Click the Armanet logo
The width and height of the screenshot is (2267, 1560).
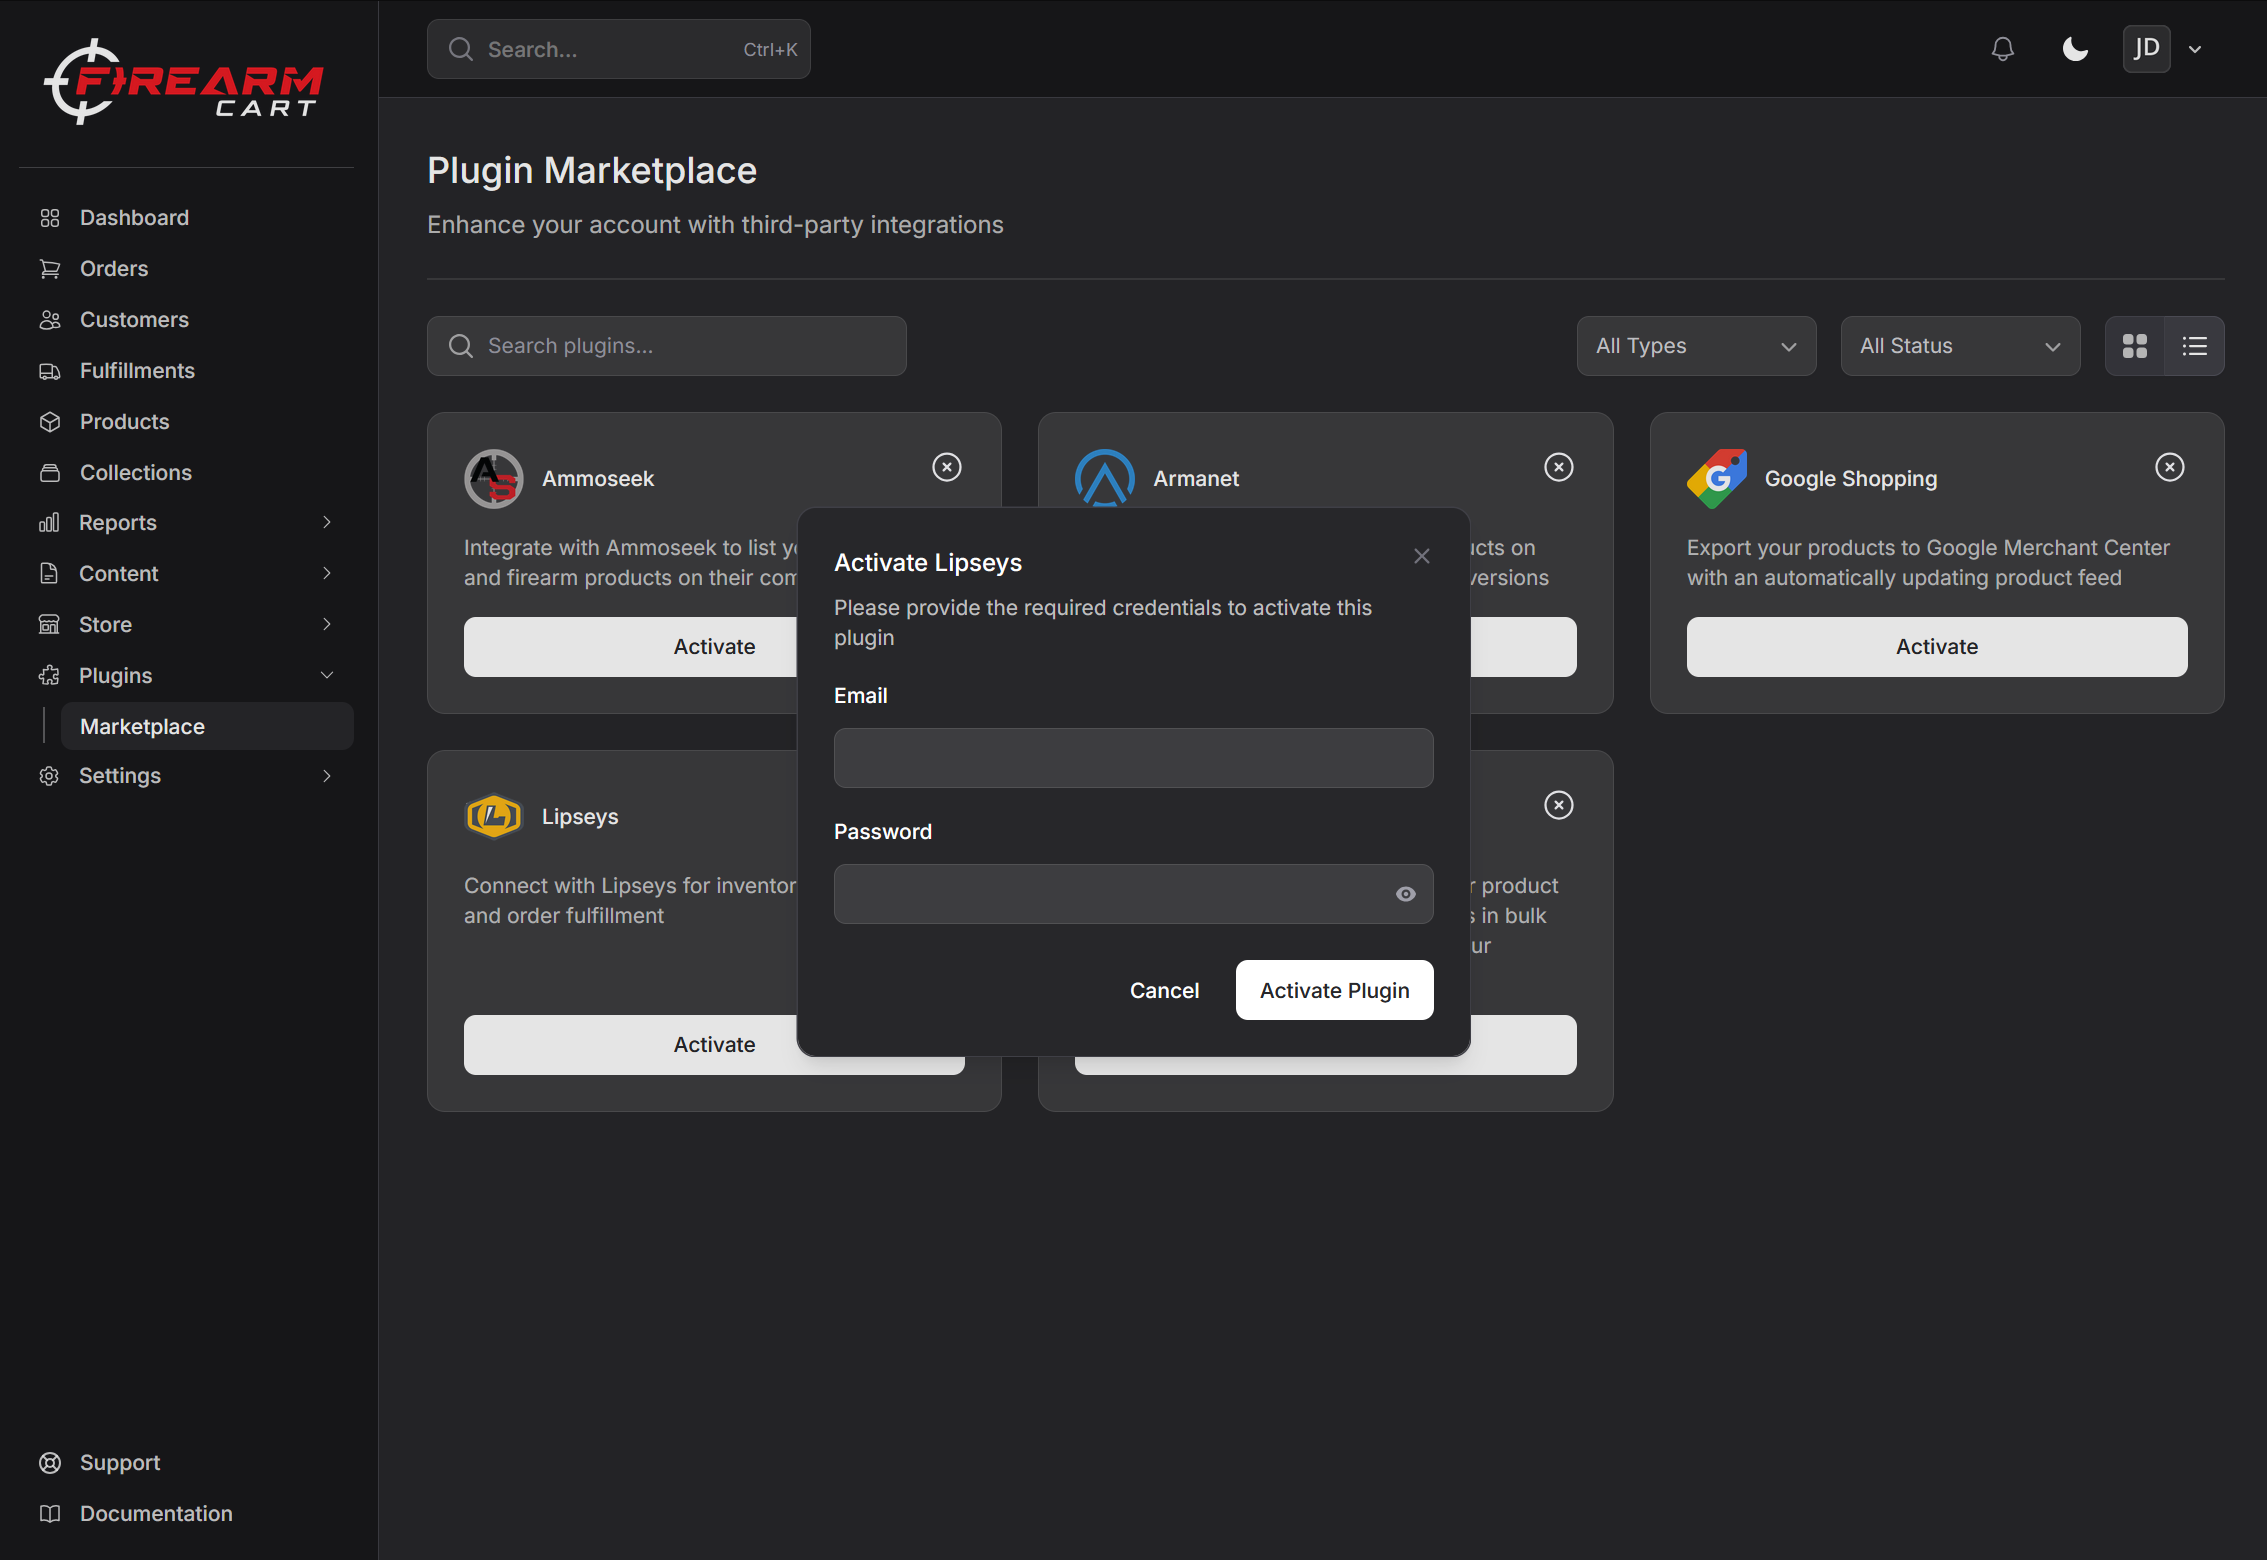pos(1105,478)
